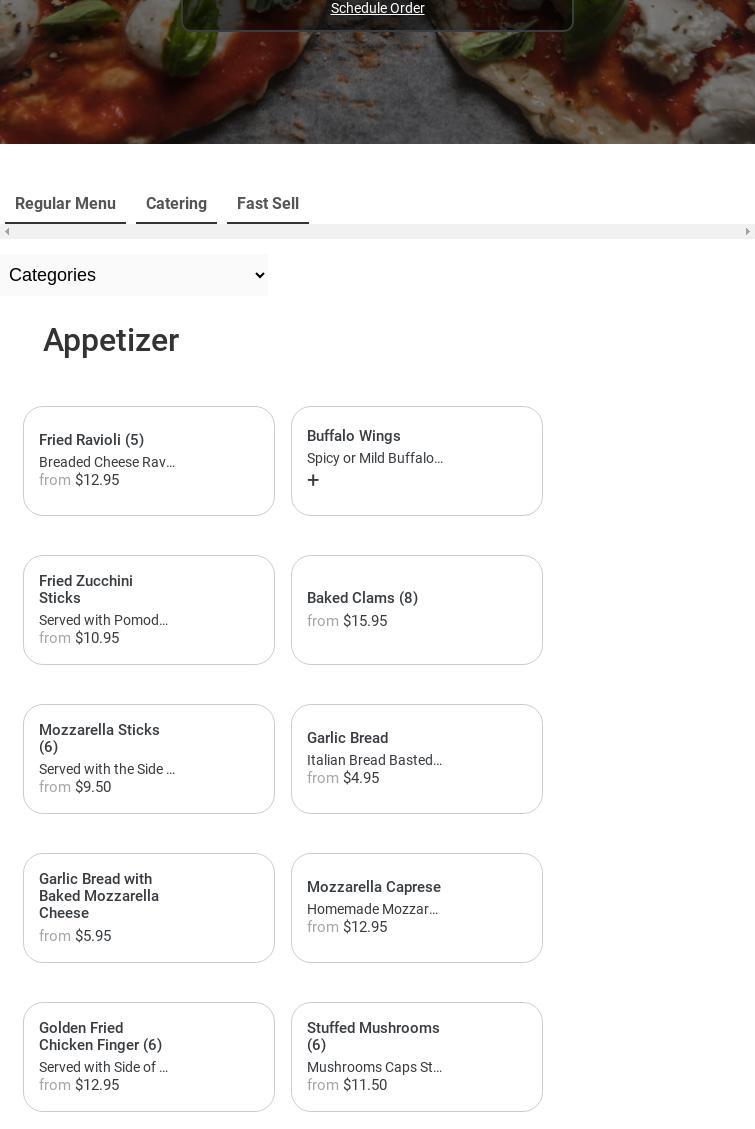The image size is (755, 1129).
Task: Click the right scroll arrow of tab bar
Action: pos(747,232)
